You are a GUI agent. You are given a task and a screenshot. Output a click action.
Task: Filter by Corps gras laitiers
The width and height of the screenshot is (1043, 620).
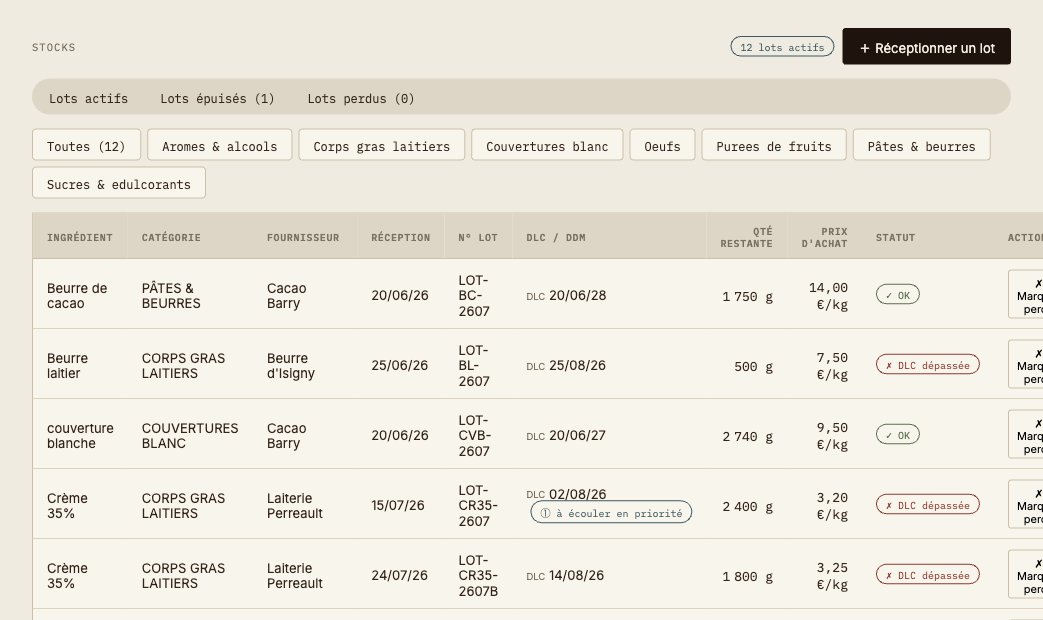382,145
